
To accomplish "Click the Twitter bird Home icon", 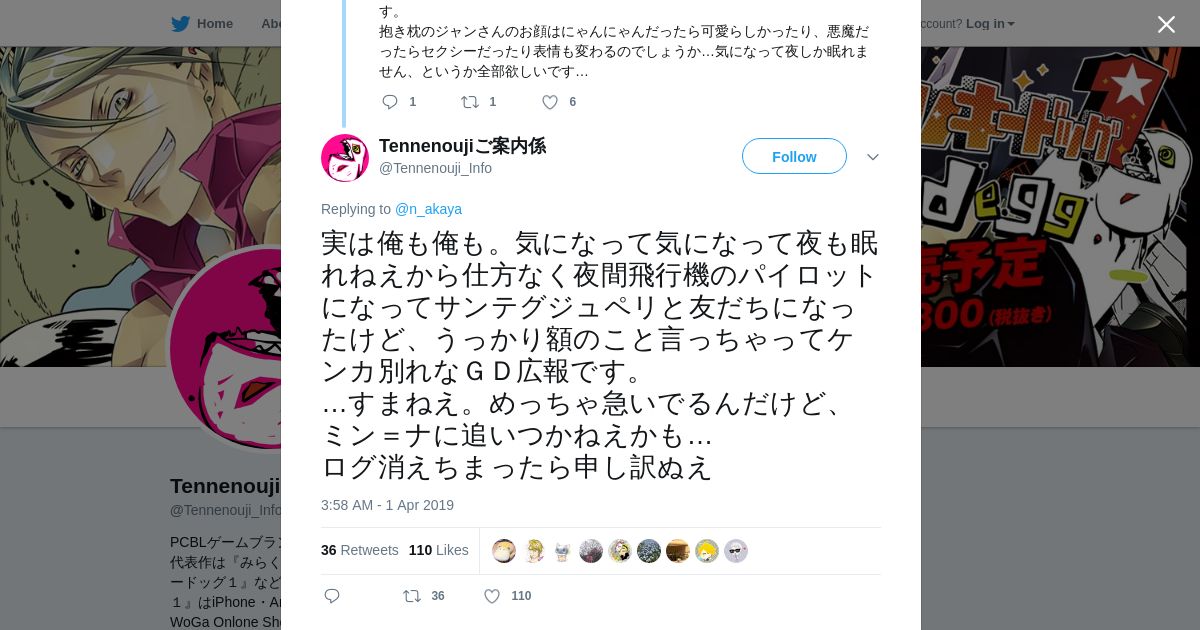I will pyautogui.click(x=180, y=24).
